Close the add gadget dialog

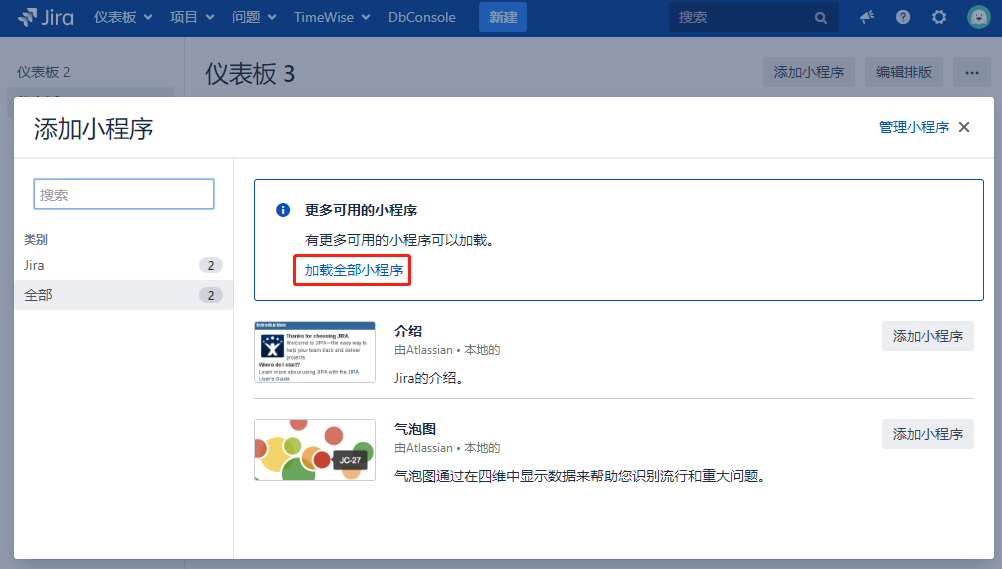point(964,127)
